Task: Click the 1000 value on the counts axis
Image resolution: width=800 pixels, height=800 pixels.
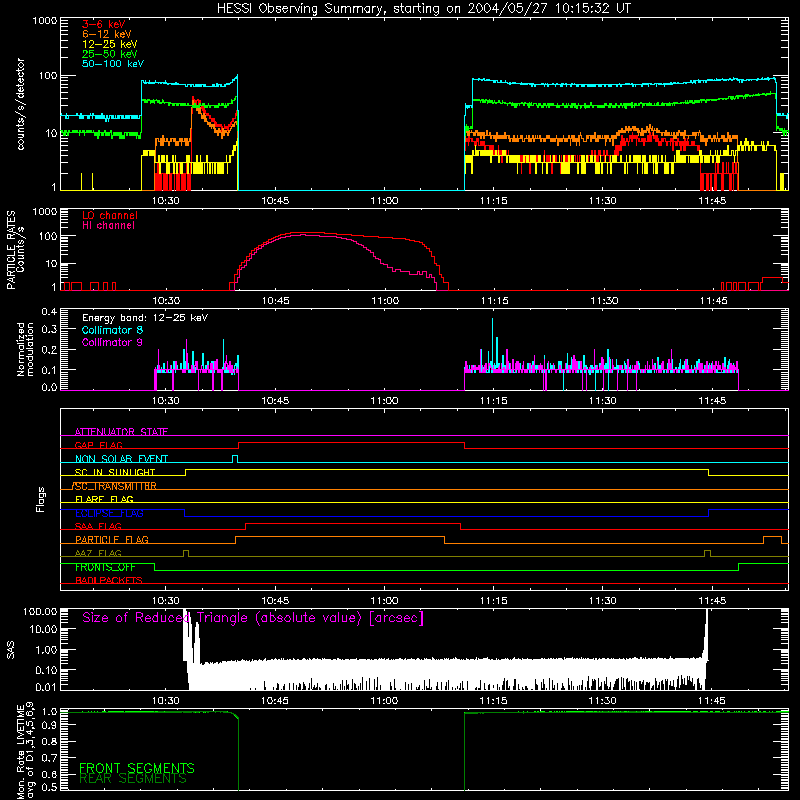Action: pos(44,21)
